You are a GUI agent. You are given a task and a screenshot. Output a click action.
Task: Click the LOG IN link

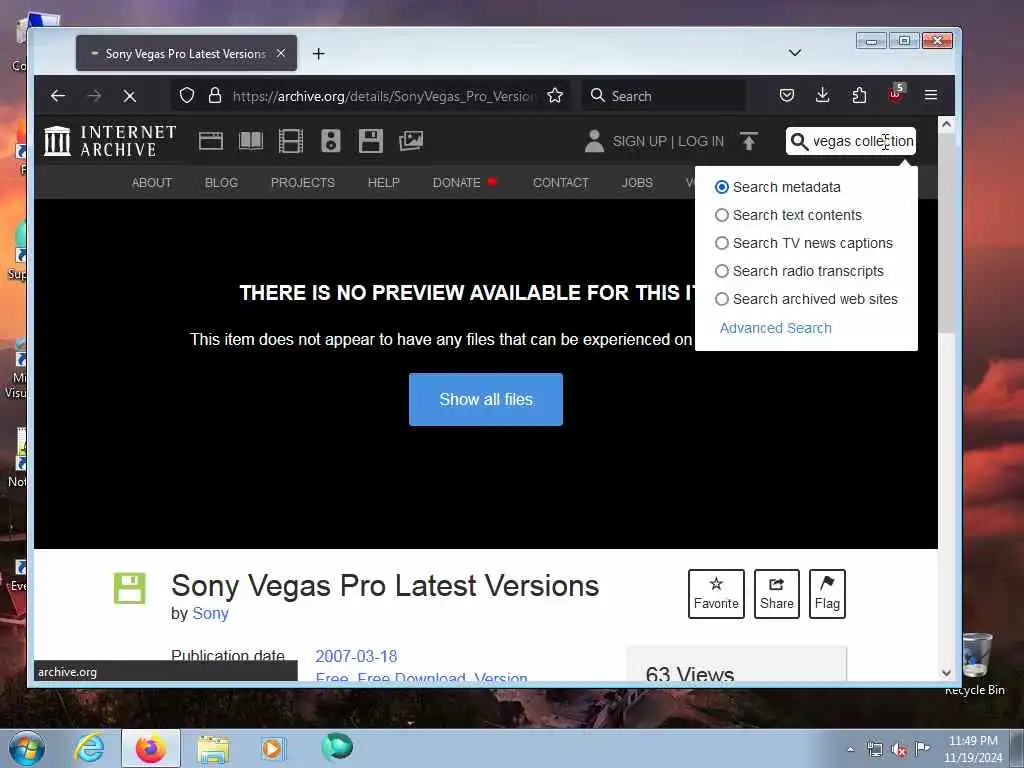[701, 141]
